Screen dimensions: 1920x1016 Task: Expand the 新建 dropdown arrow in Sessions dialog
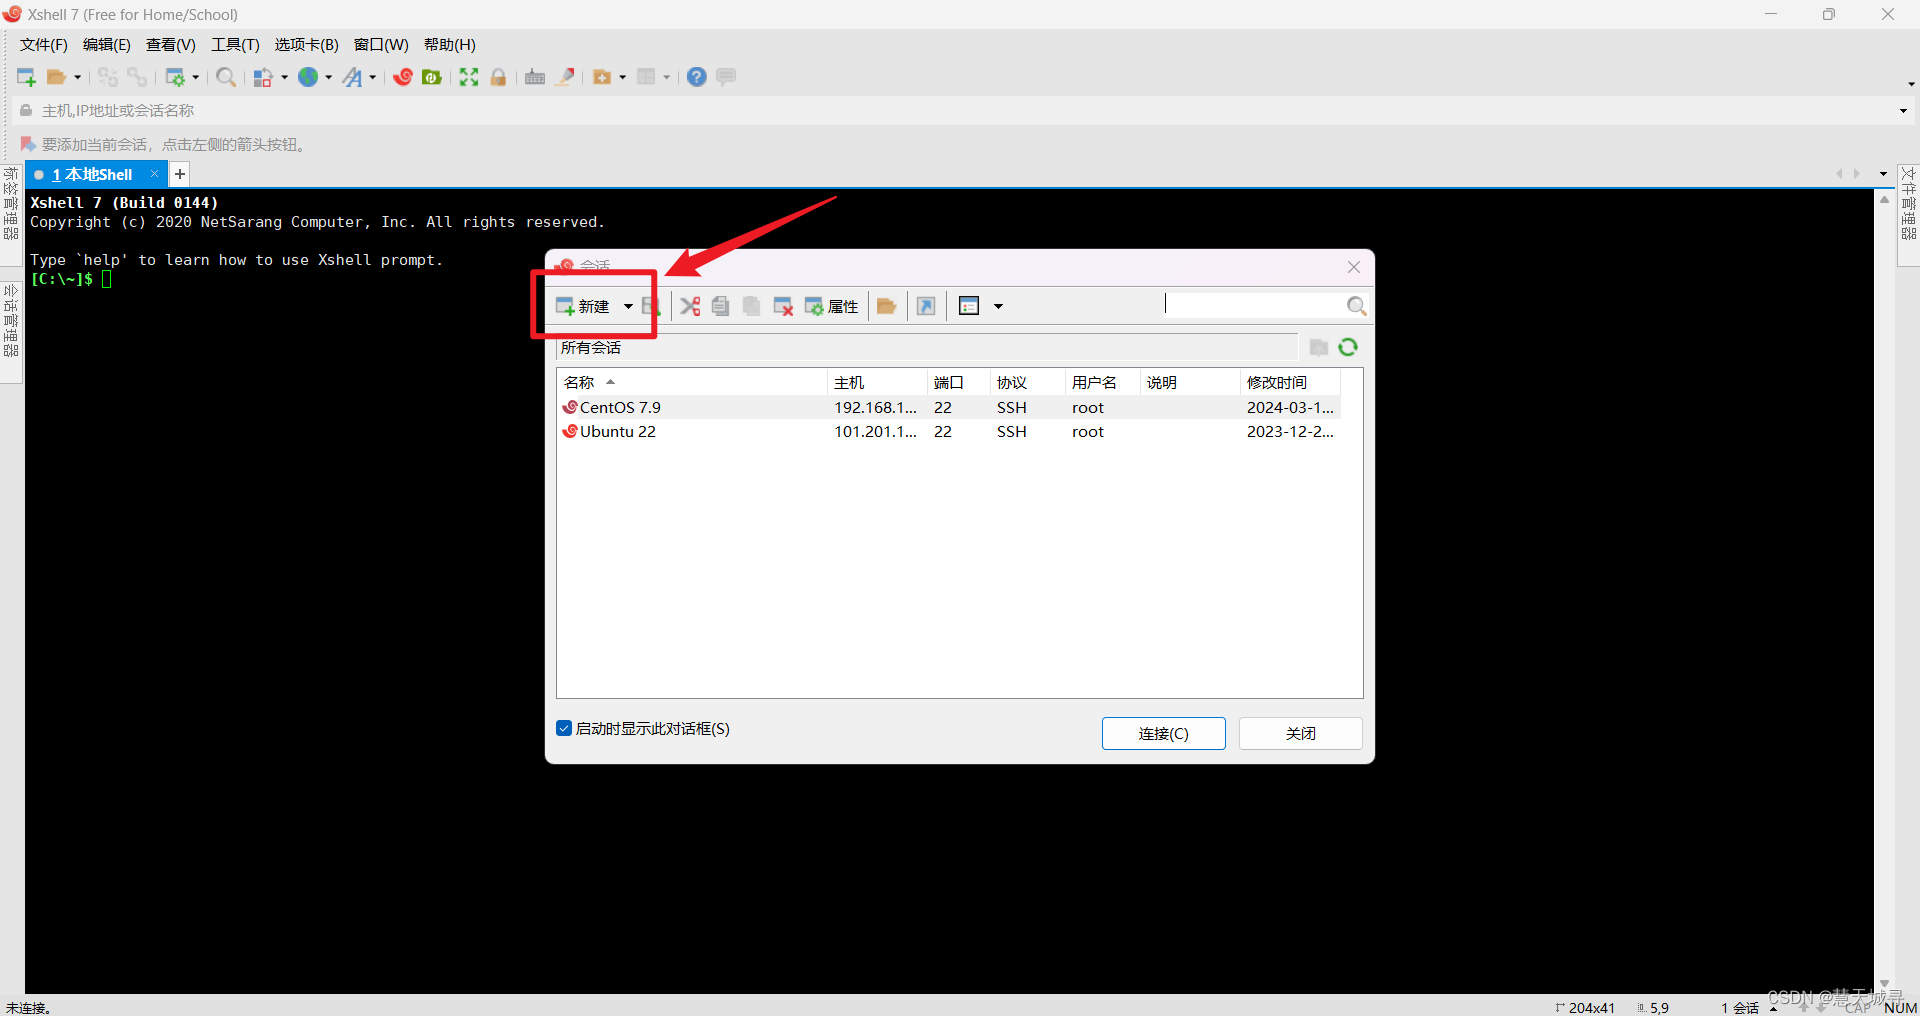628,306
